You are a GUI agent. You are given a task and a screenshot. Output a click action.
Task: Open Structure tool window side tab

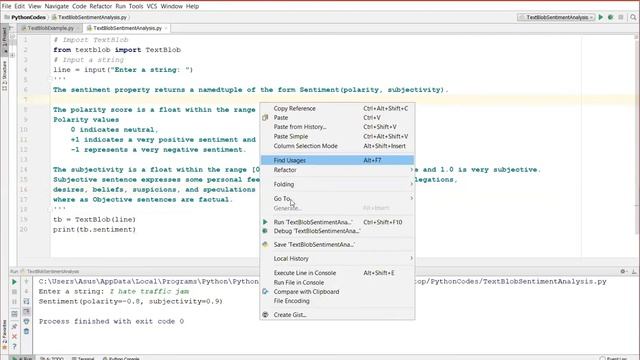tap(4, 76)
